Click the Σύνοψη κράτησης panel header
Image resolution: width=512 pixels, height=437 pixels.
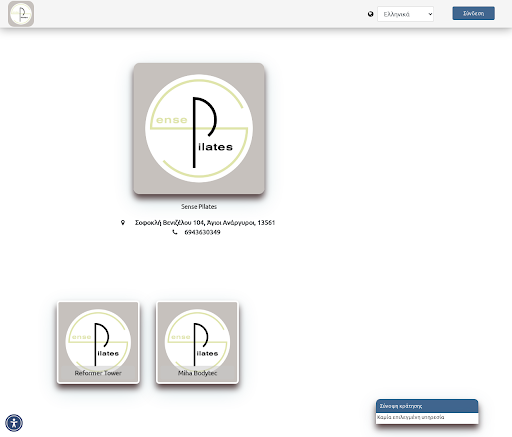coord(427,406)
